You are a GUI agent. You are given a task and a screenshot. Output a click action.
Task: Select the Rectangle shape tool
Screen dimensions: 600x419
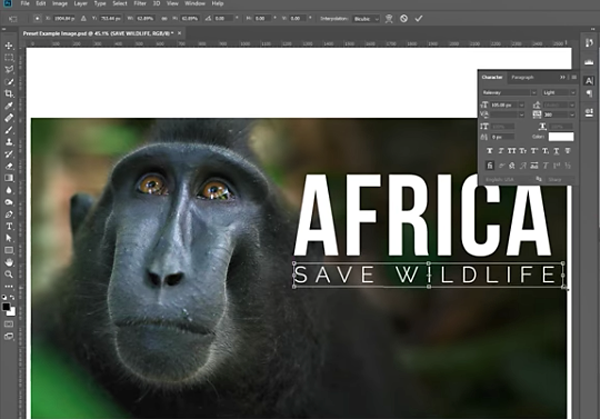click(9, 250)
